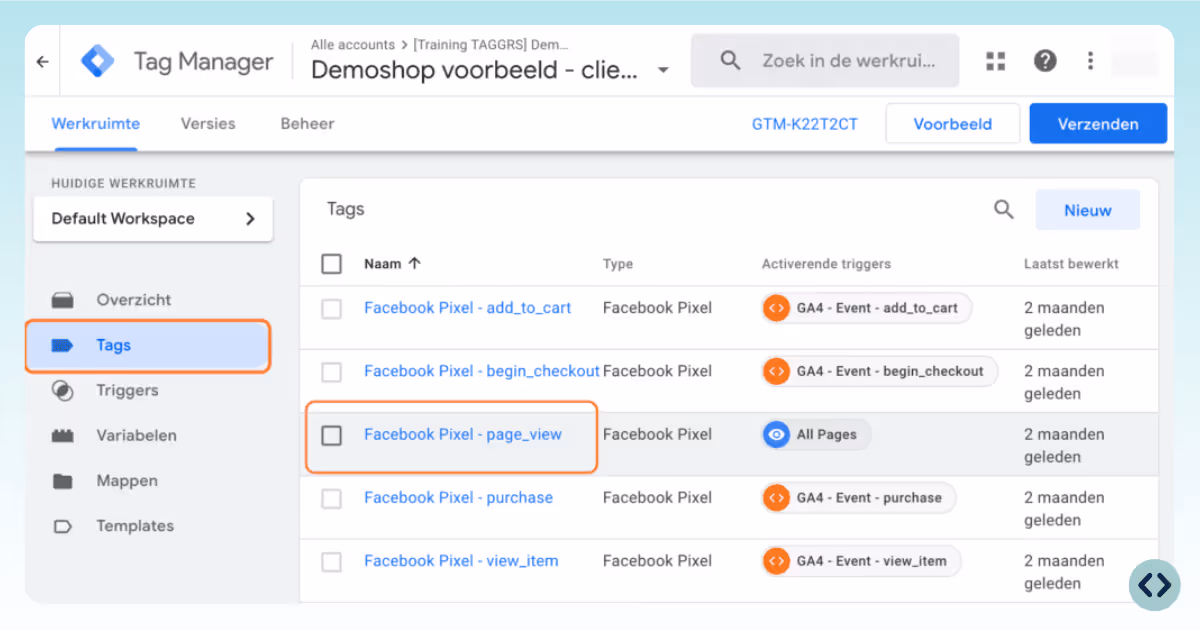Click the Verzenden button

tap(1098, 124)
